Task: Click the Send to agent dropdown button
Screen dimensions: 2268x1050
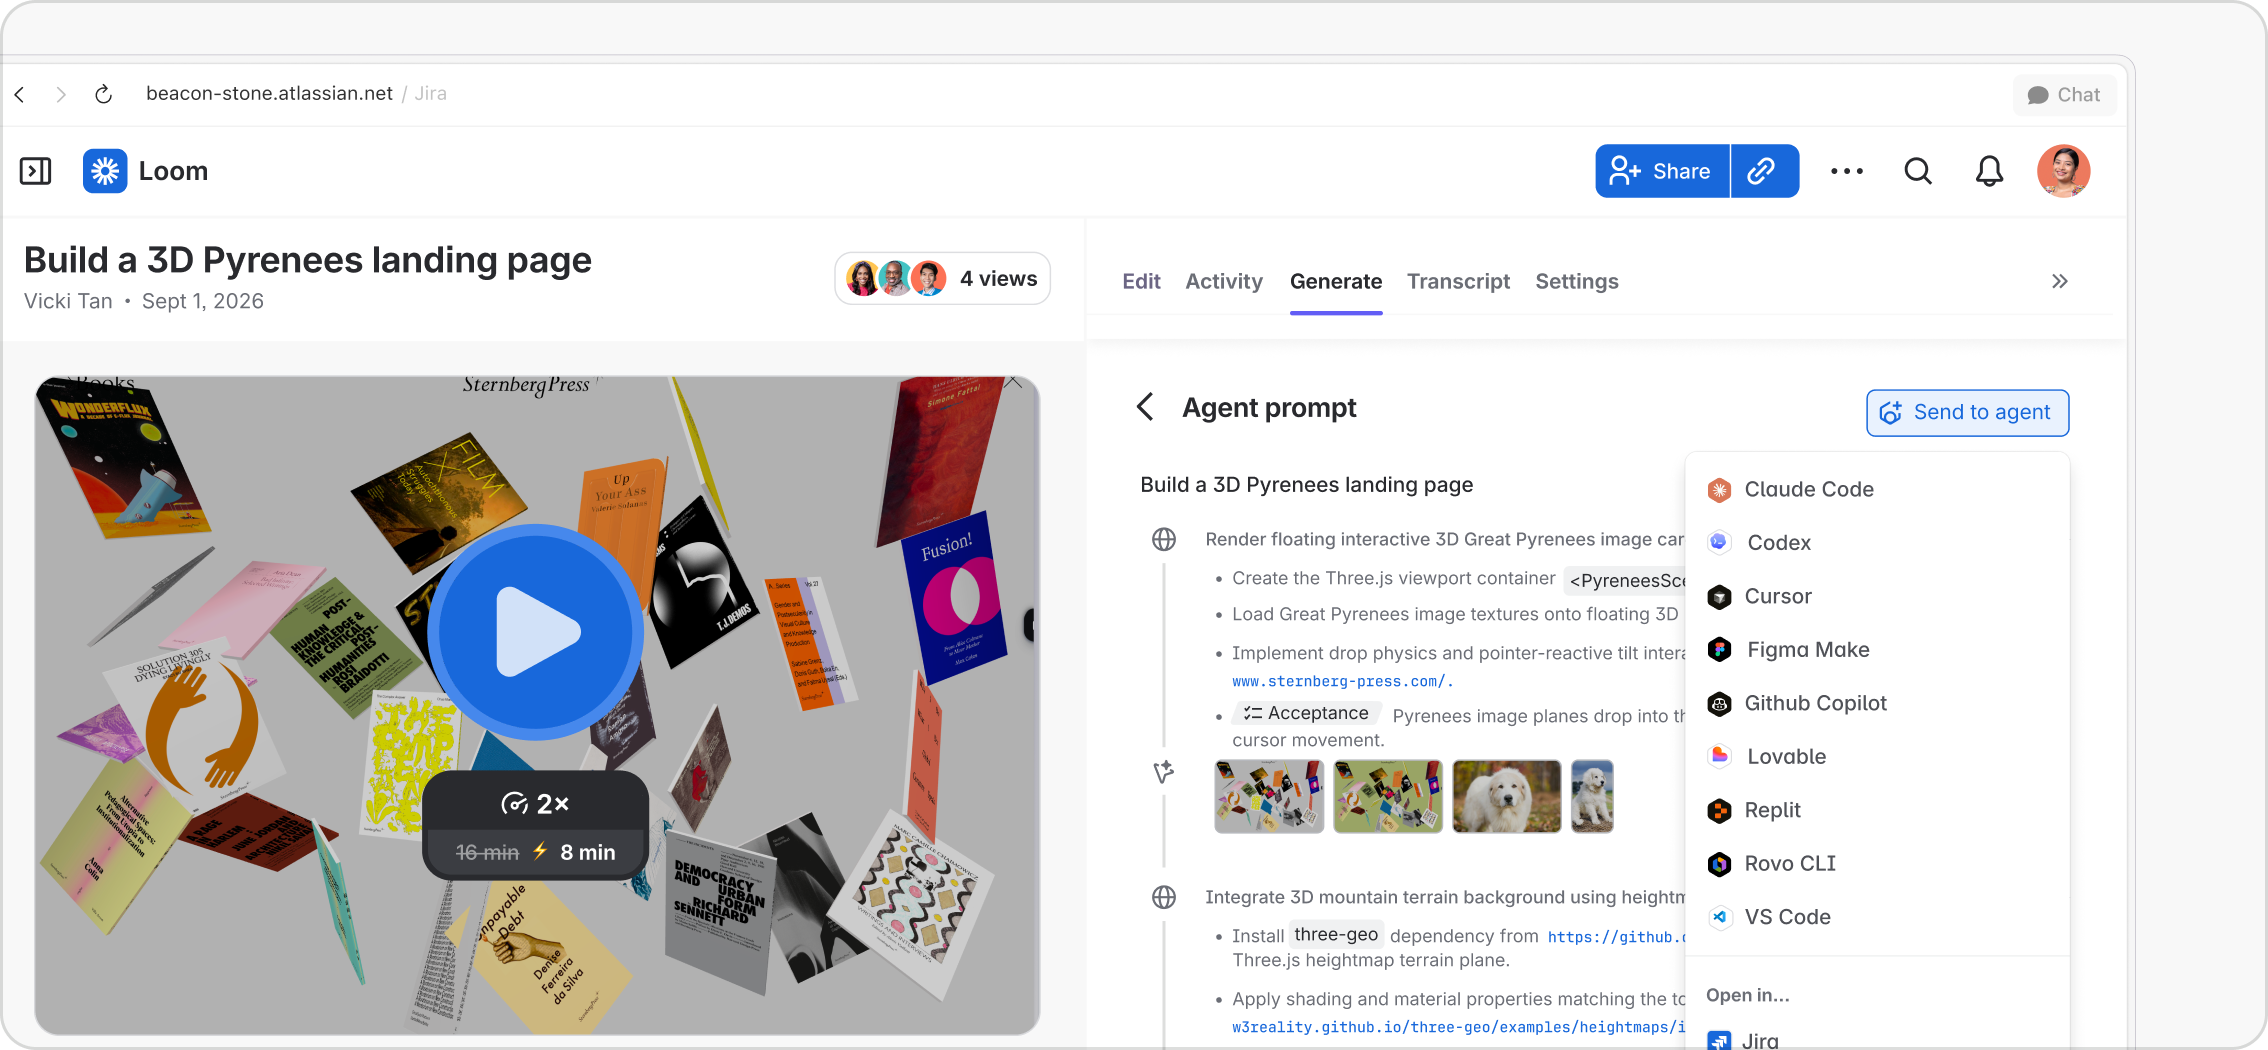Action: point(1967,413)
